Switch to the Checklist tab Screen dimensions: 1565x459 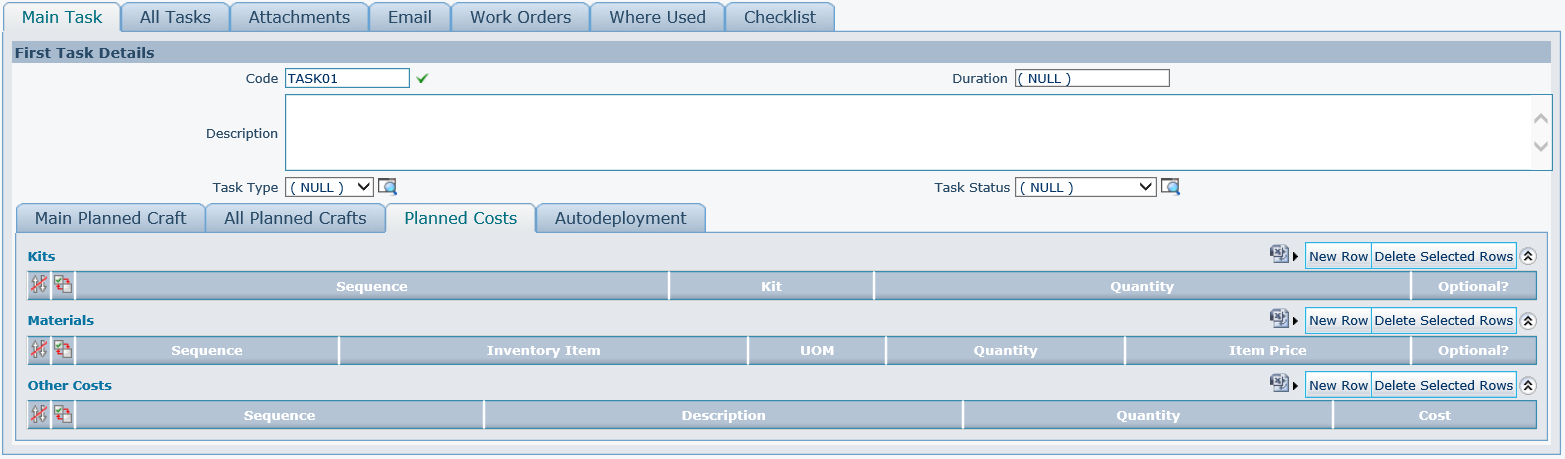point(779,17)
